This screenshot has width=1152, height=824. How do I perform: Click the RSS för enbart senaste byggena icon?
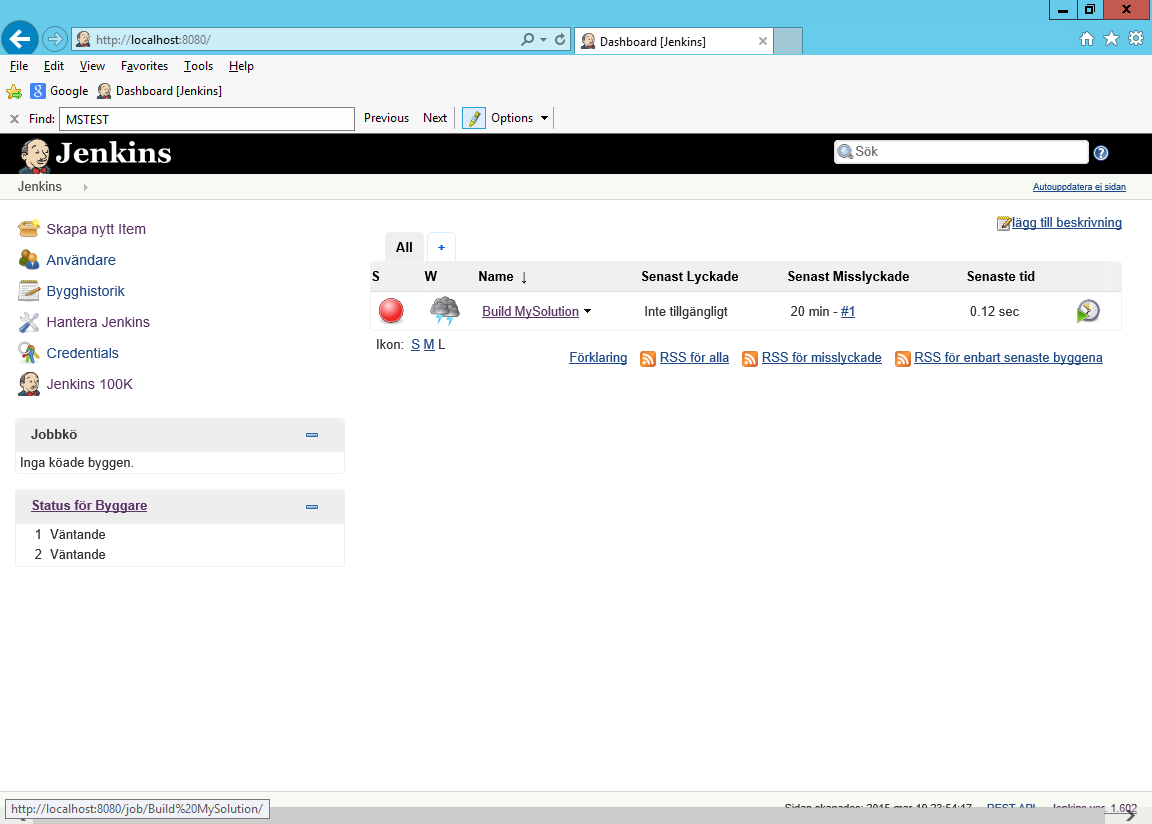tap(902, 358)
